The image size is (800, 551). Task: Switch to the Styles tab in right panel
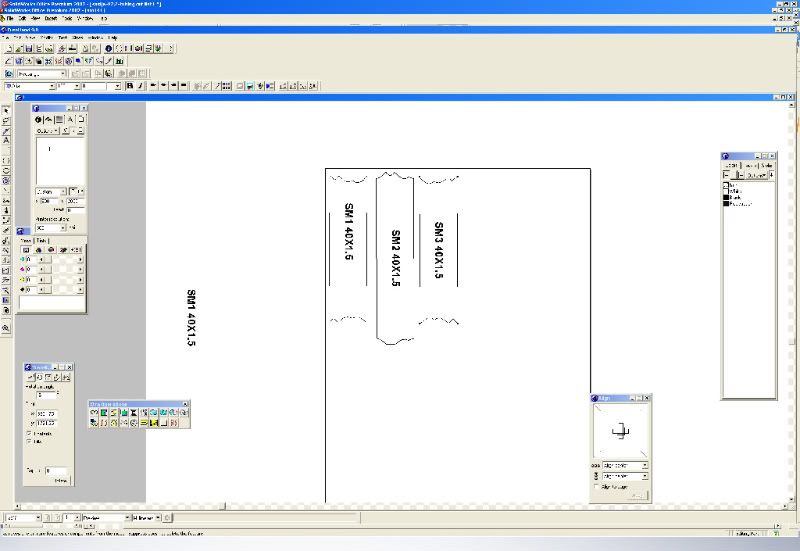pyautogui.click(x=766, y=165)
